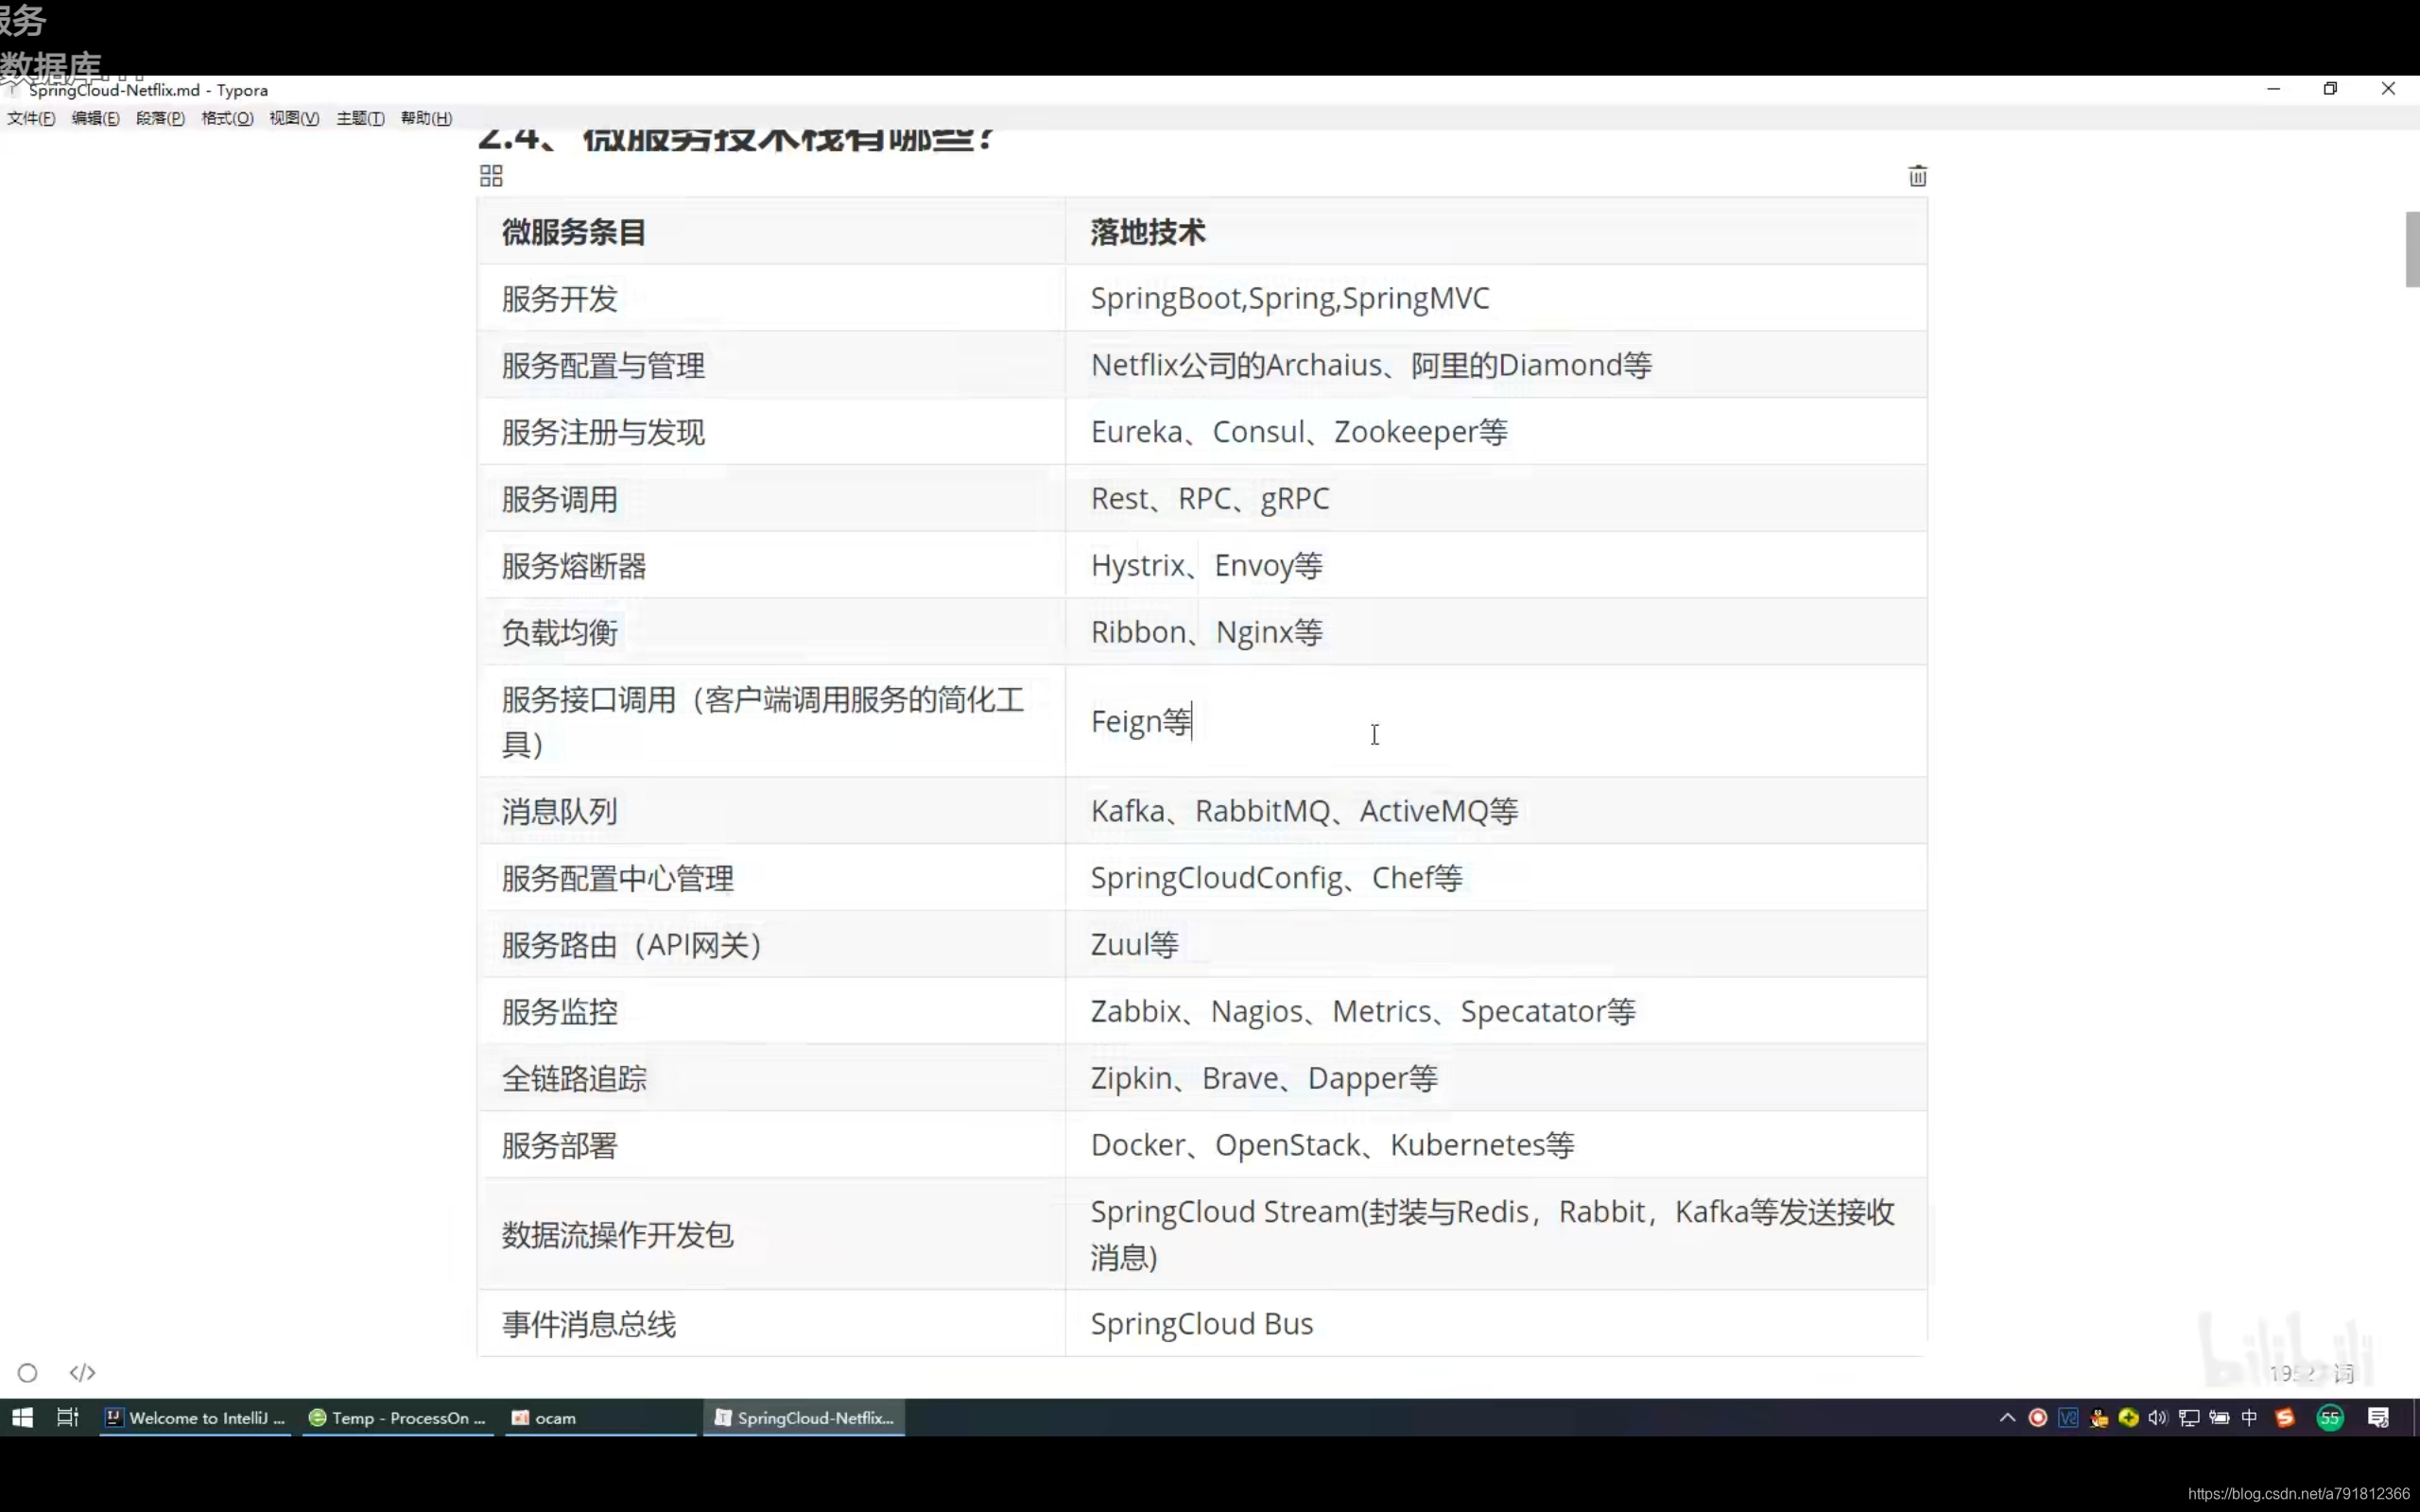Switch to source code mode icon
The height and width of the screenshot is (1512, 2420).
pyautogui.click(x=82, y=1373)
